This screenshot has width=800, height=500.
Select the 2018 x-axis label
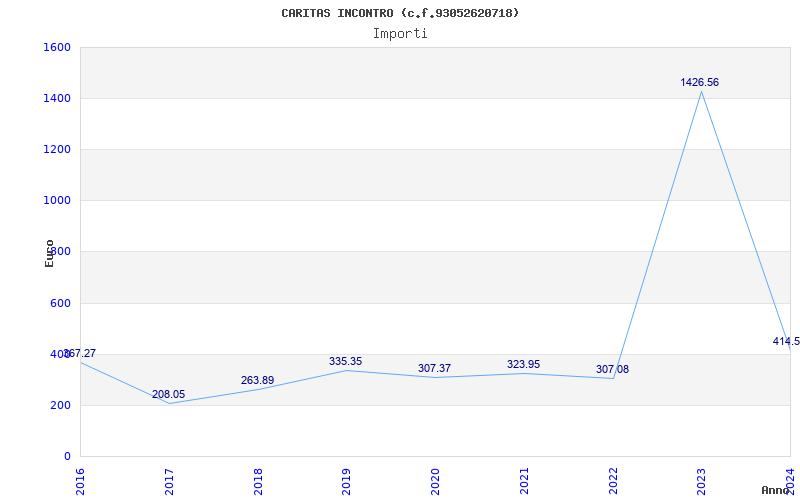click(258, 481)
